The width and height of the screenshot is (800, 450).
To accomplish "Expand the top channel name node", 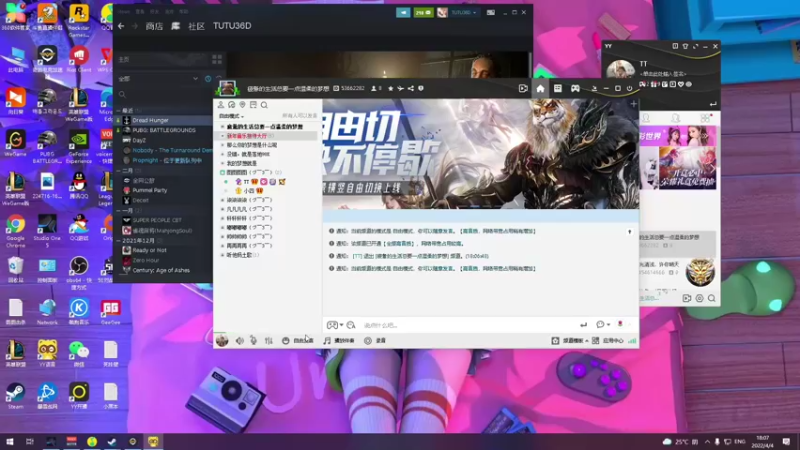I will click(223, 127).
